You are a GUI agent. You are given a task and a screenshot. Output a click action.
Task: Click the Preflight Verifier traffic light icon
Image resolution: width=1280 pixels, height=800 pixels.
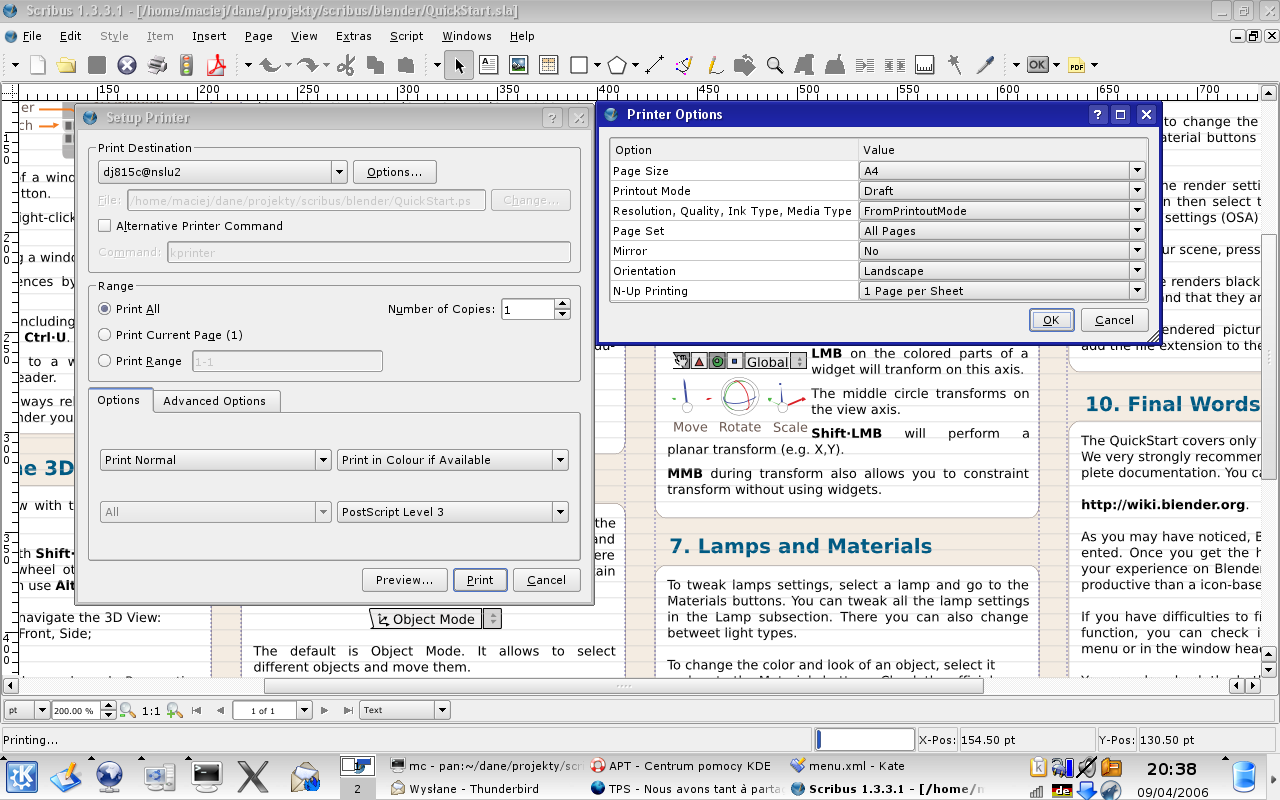(186, 66)
